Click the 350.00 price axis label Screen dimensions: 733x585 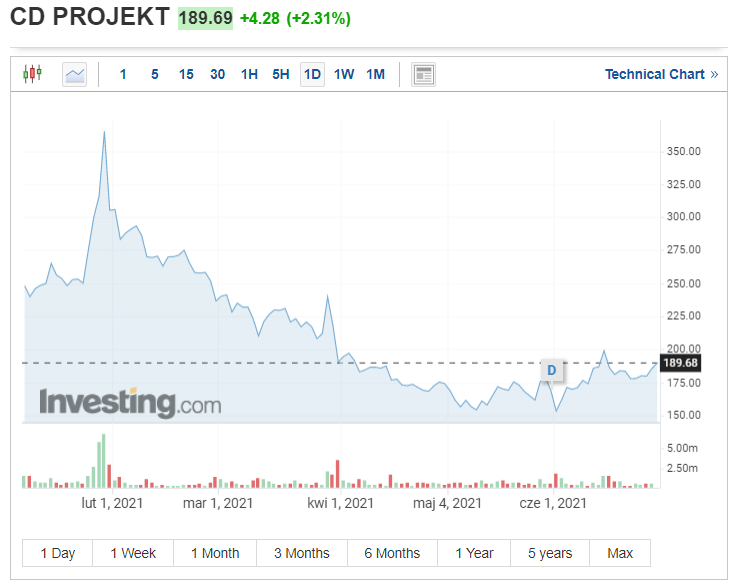[683, 151]
